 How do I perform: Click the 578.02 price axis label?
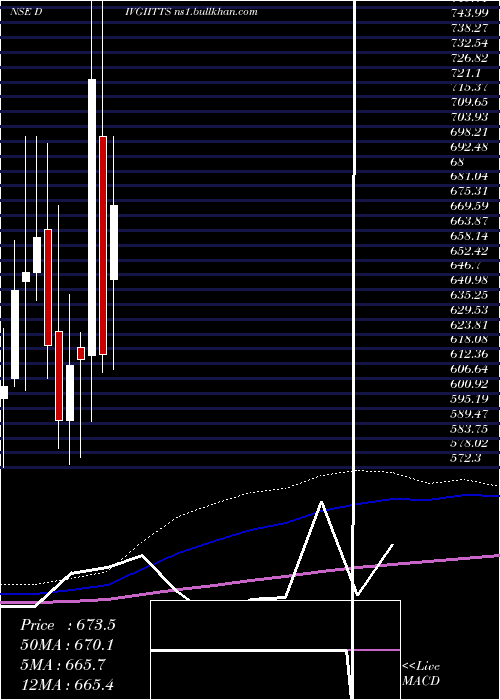coord(469,443)
